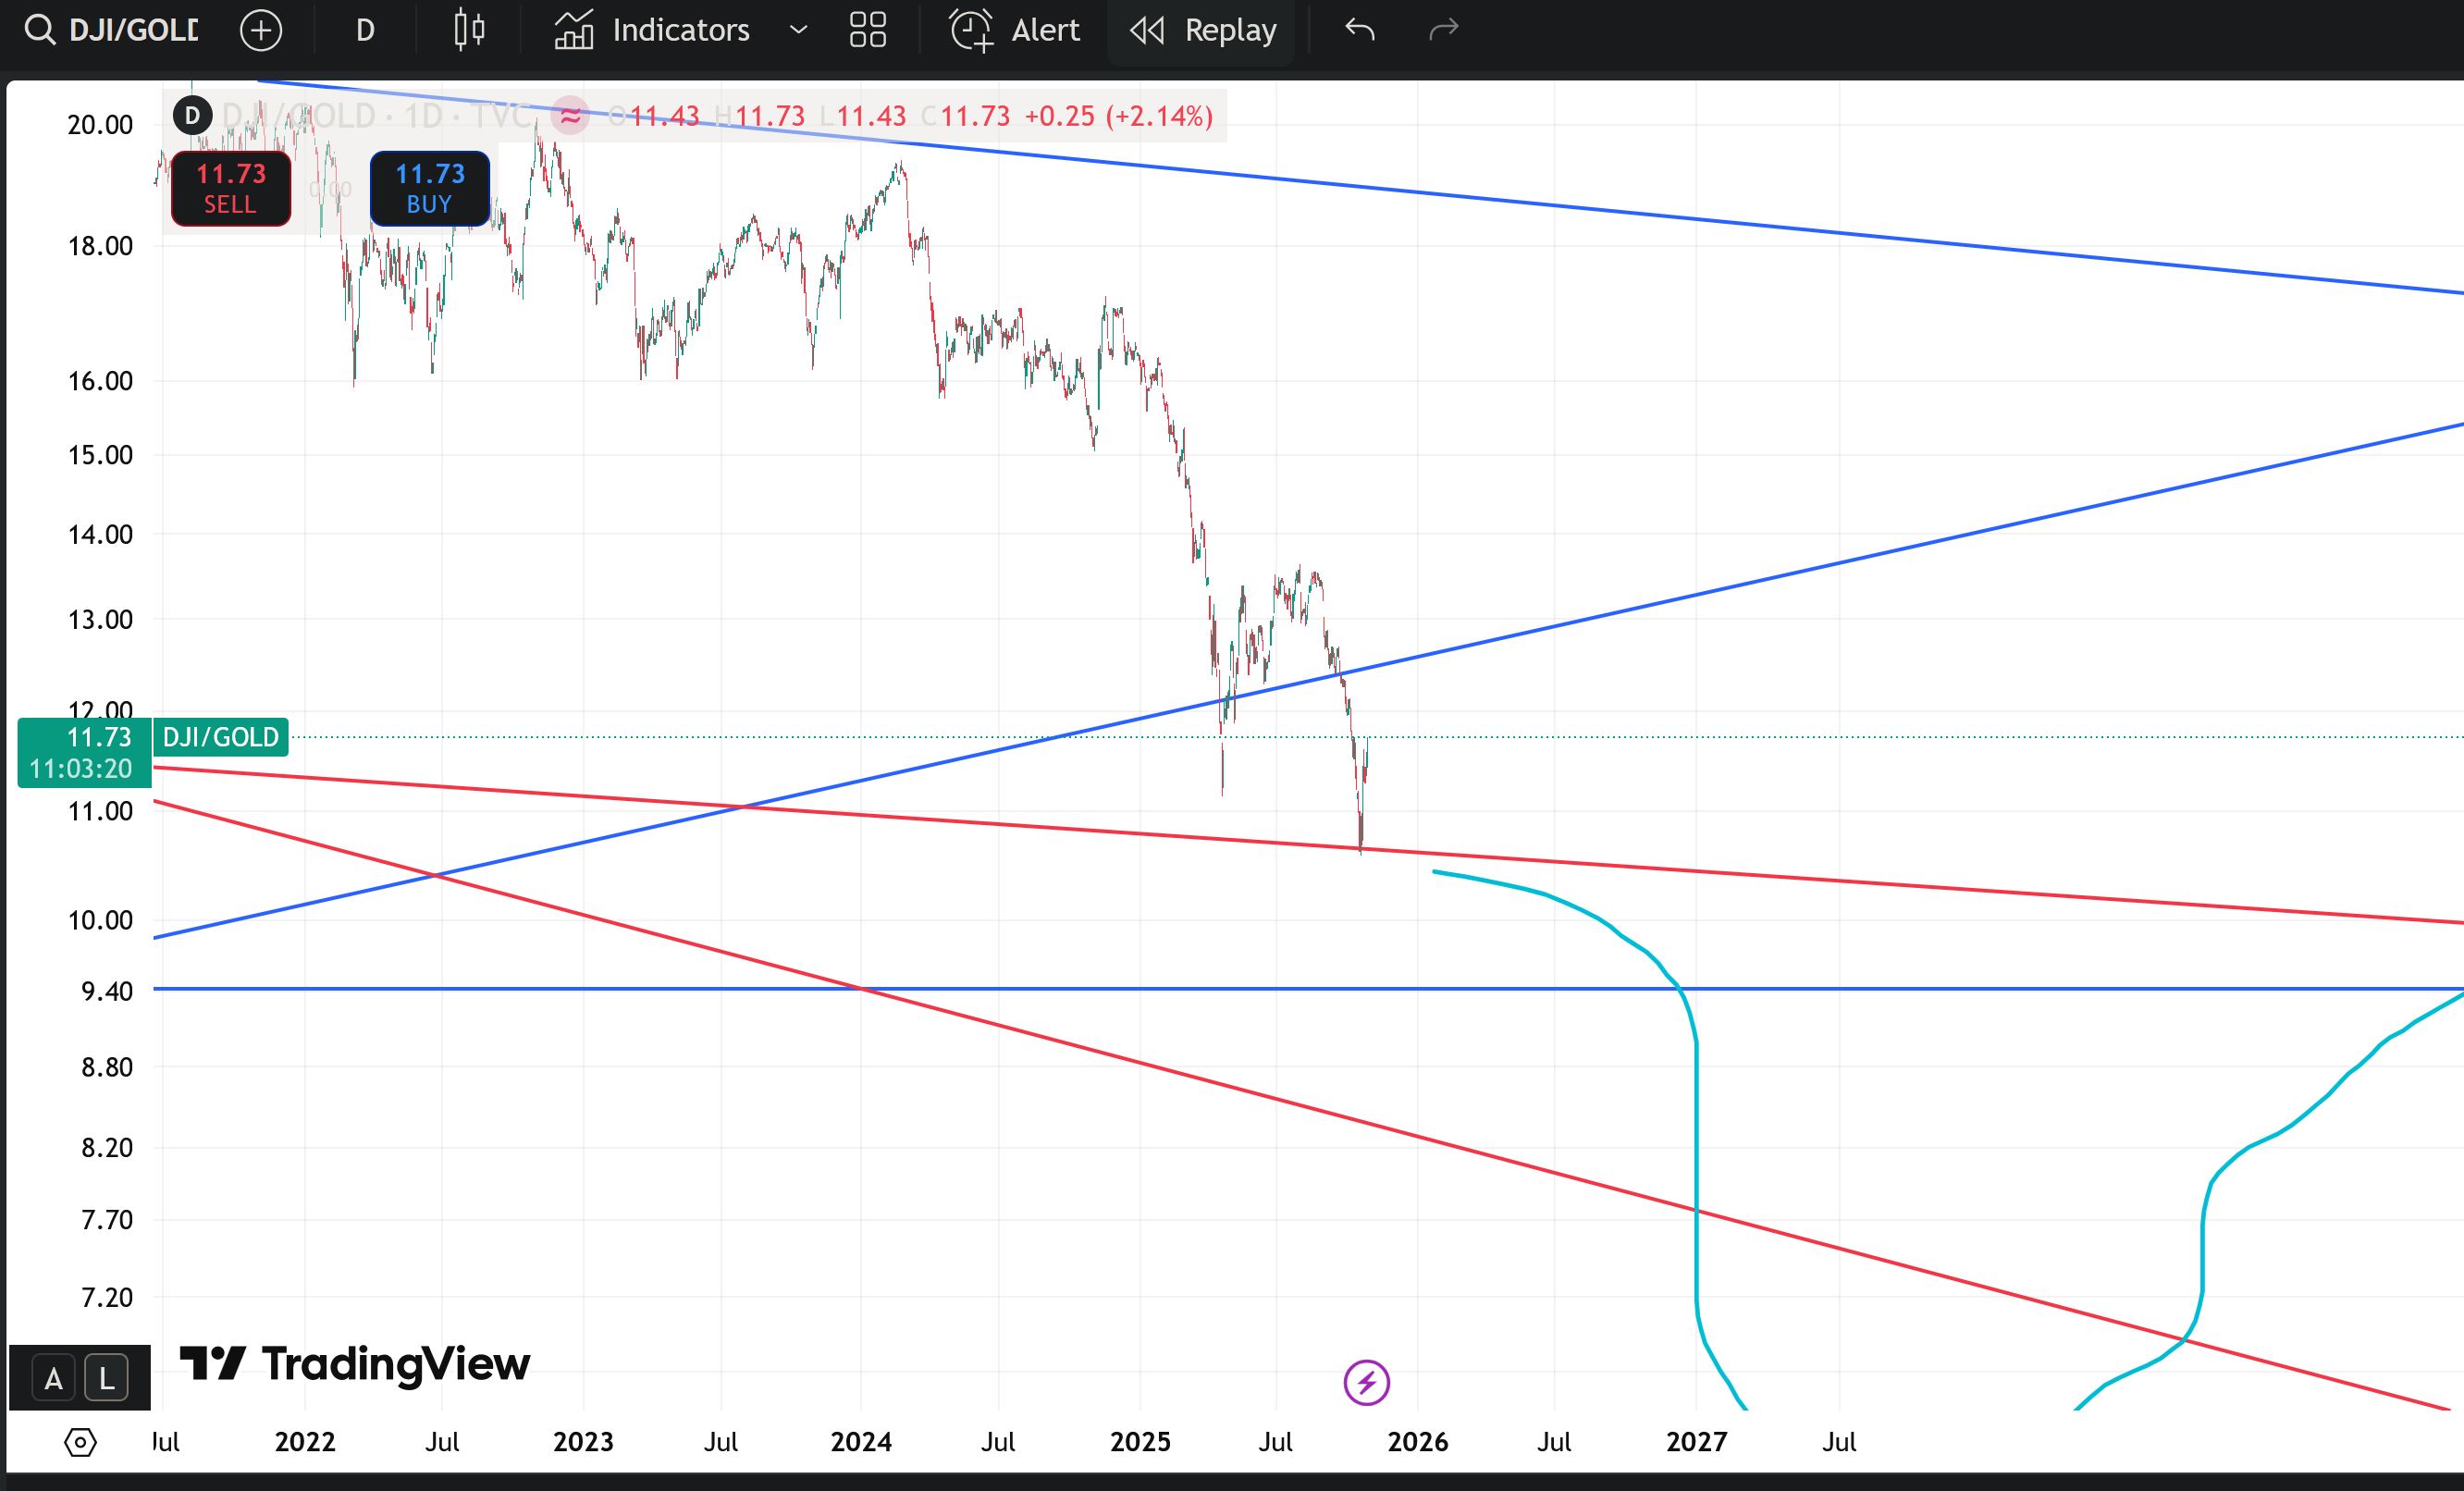Expand the indicators favorites chevron
2464x1491 pixels.
click(798, 30)
